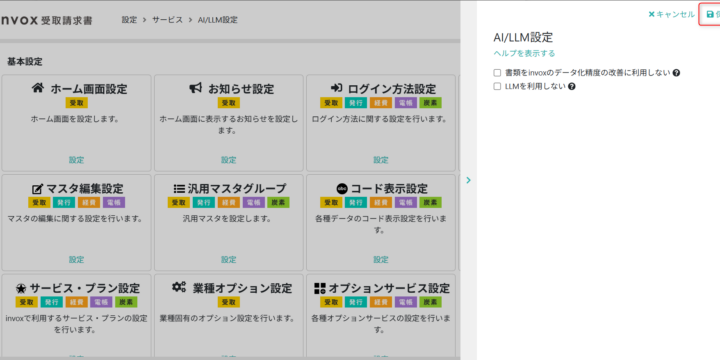The width and height of the screenshot is (720, 360).
Task: Go to 設定 in the breadcrumb
Action: (x=129, y=20)
